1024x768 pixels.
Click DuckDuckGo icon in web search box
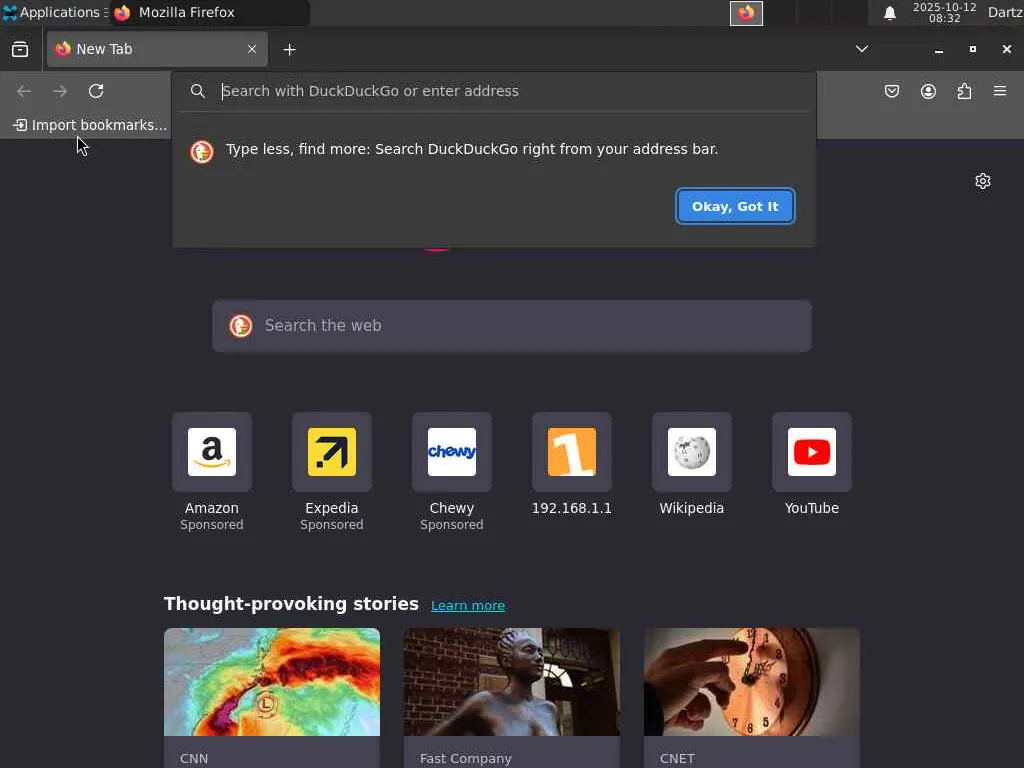click(x=241, y=325)
